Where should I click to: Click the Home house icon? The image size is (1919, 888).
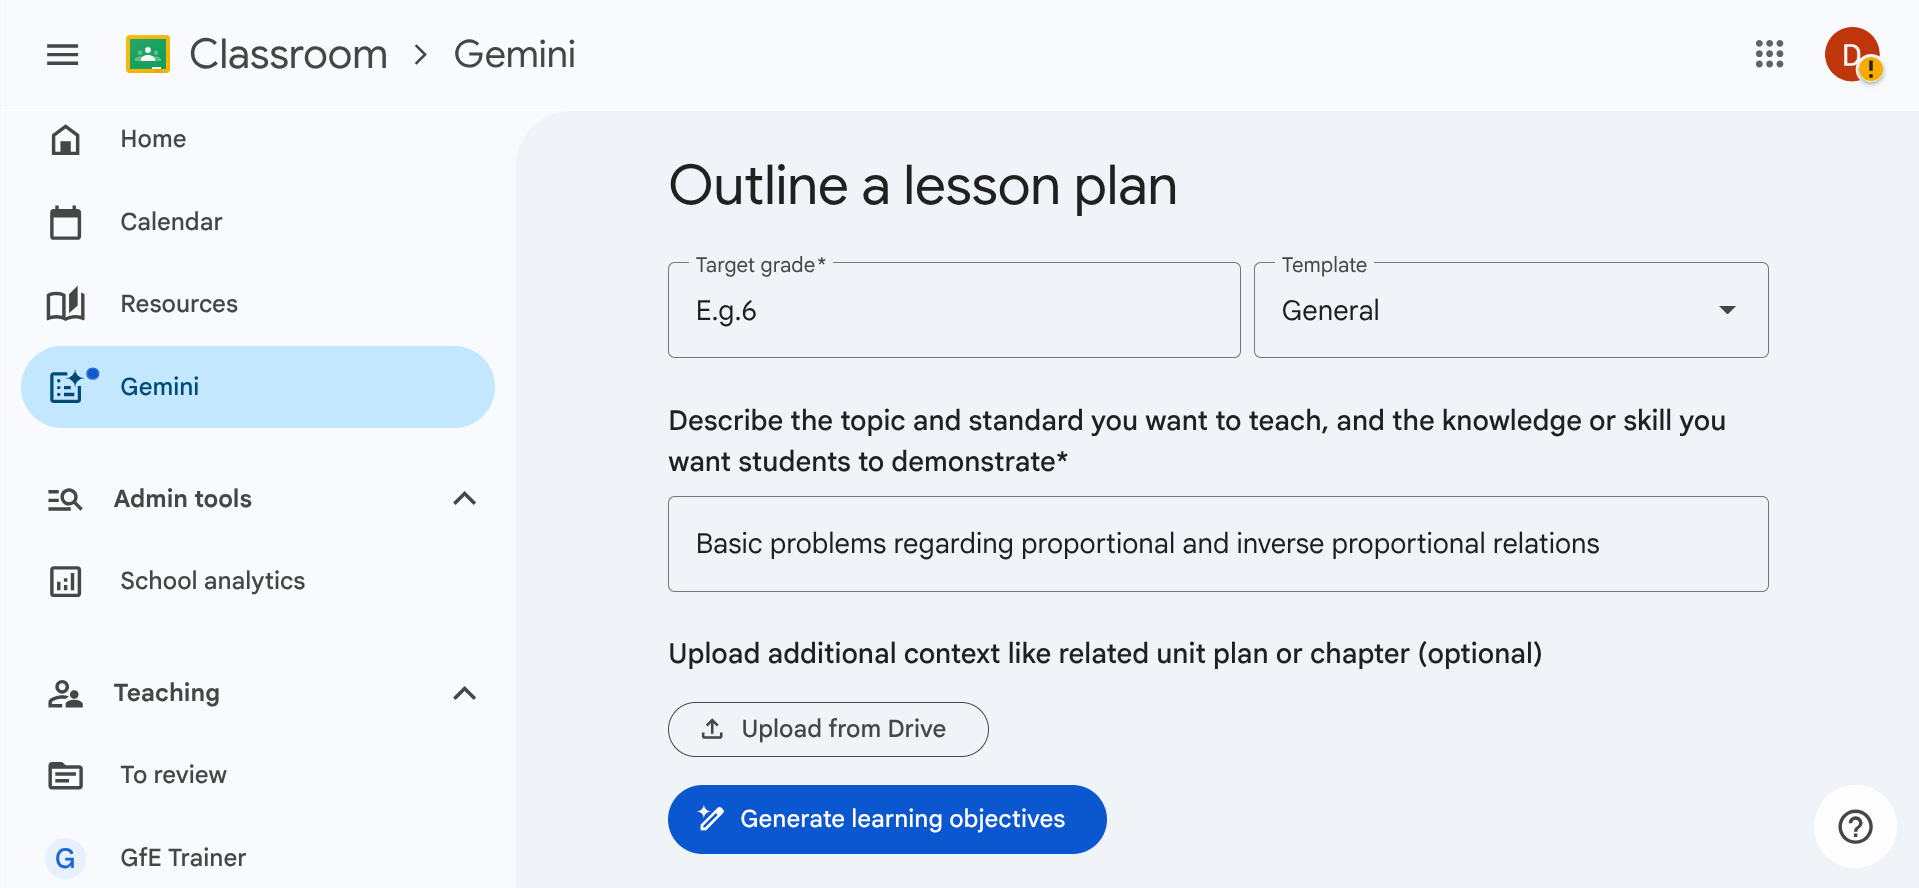coord(66,139)
